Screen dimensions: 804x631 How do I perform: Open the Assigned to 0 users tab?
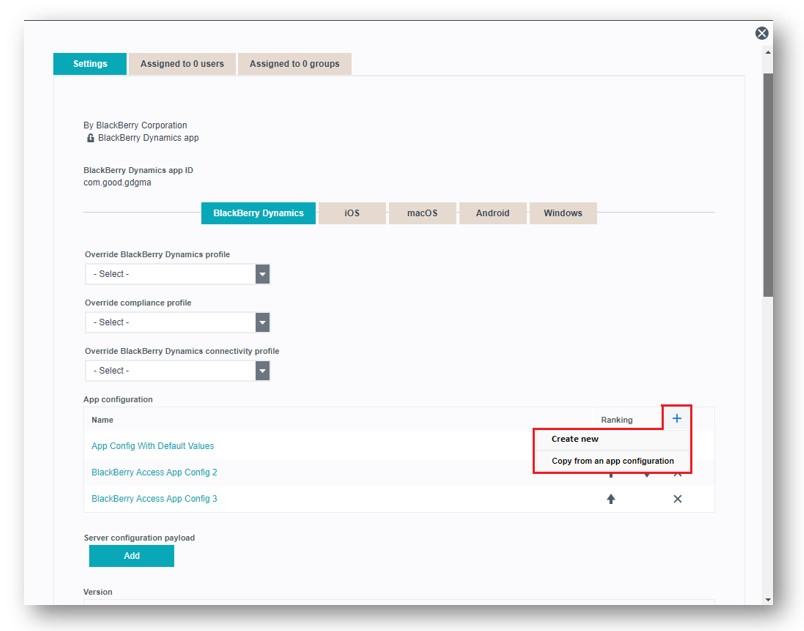coord(182,64)
